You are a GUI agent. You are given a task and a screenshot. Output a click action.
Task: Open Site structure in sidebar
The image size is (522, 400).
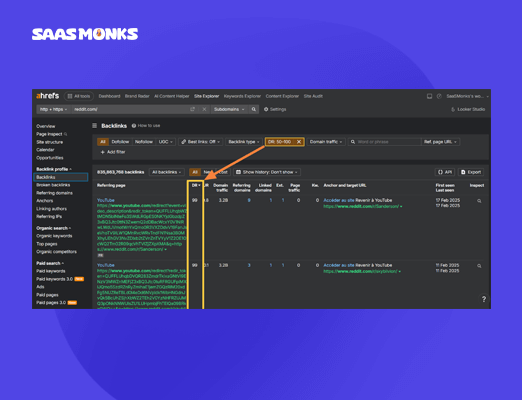click(x=49, y=142)
